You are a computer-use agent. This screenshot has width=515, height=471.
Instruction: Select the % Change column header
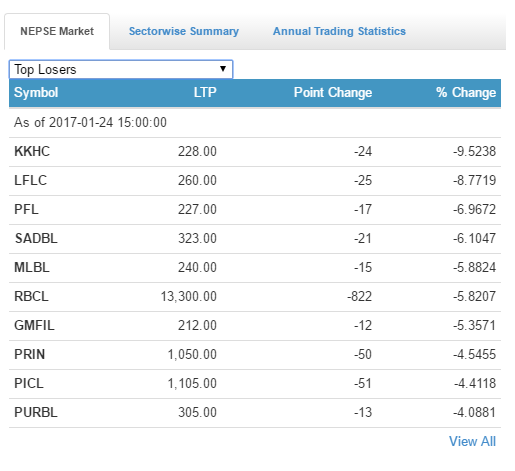click(x=466, y=92)
